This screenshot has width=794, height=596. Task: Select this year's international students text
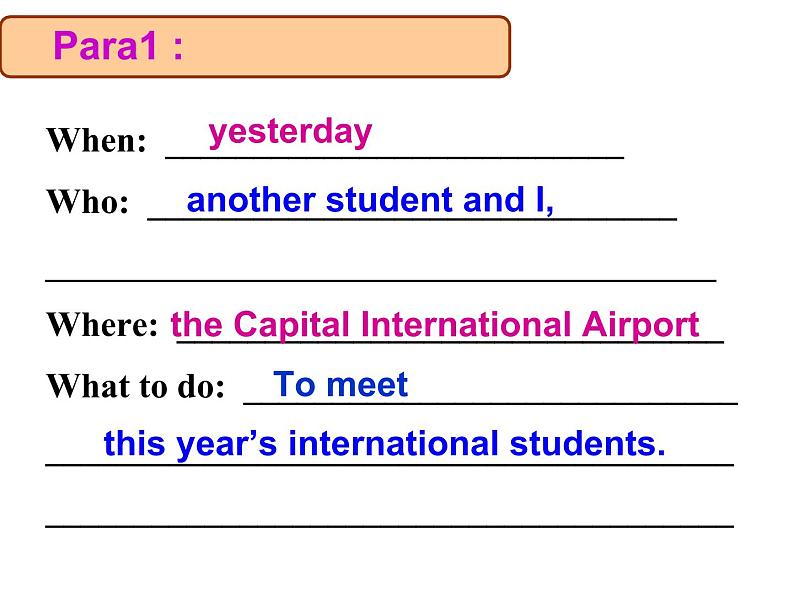click(384, 444)
